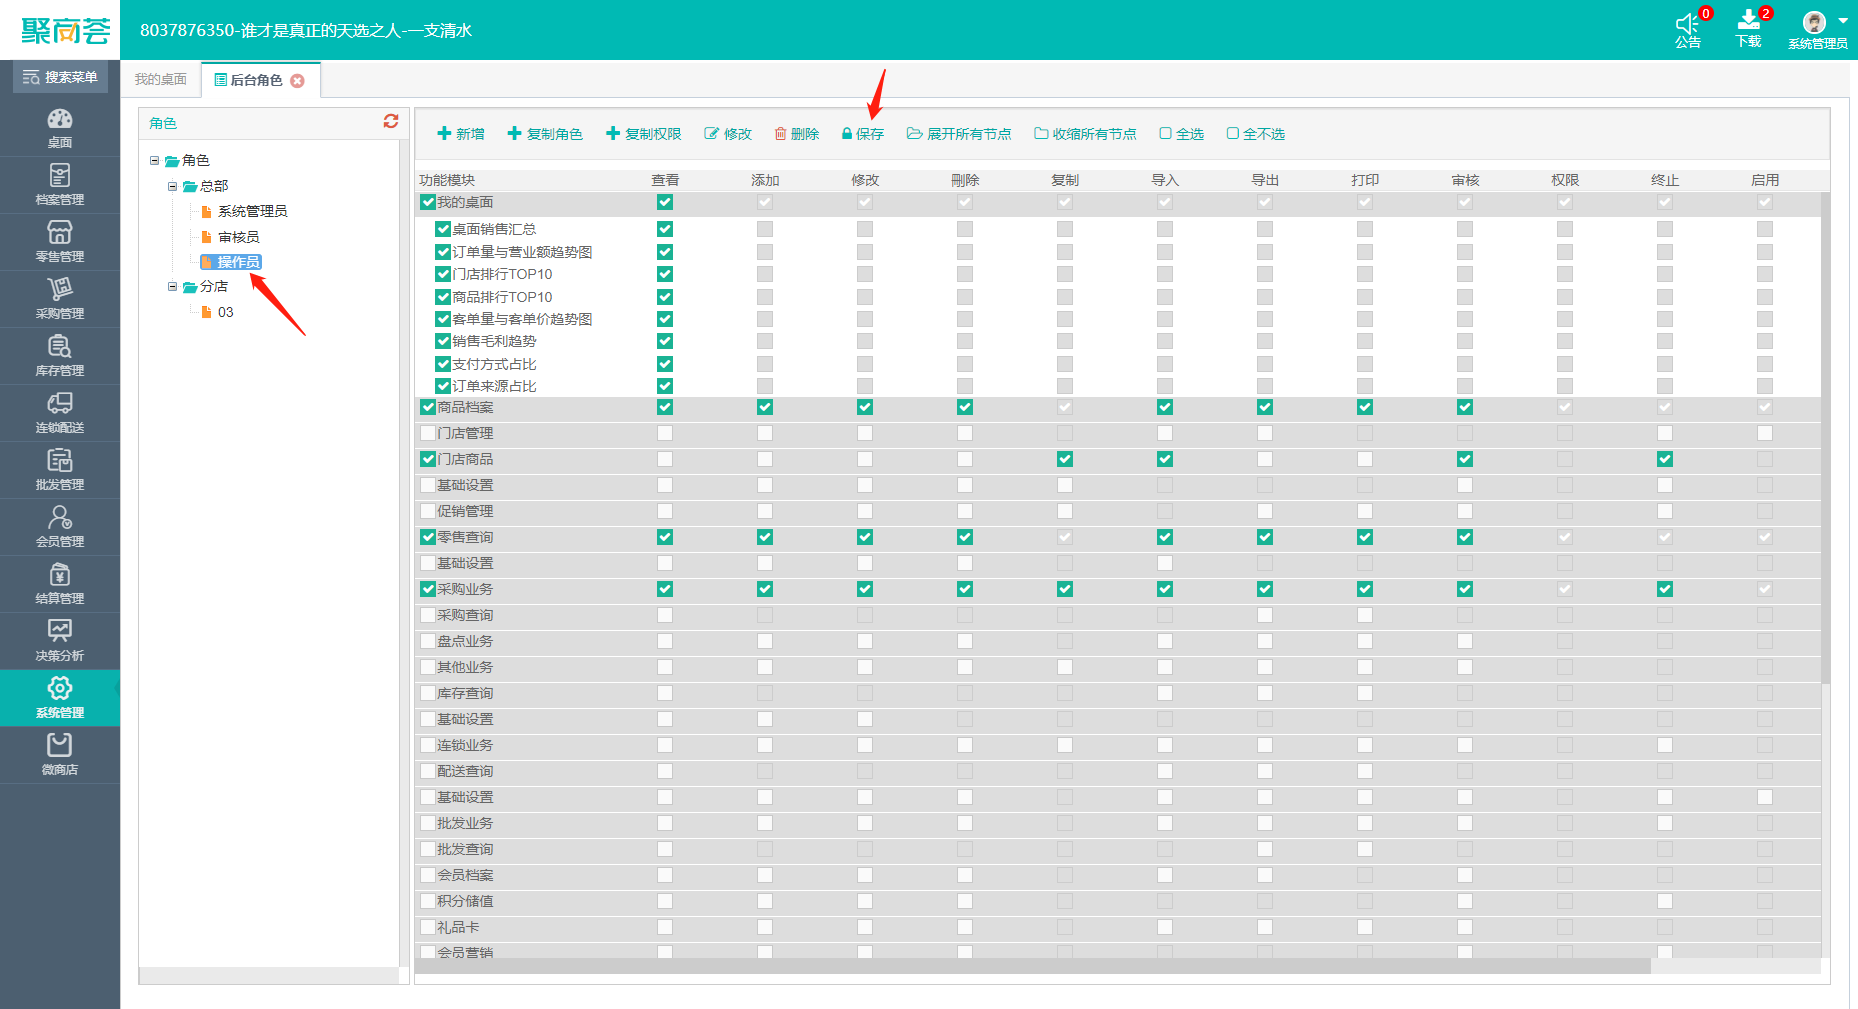Uncheck the 零售查询 module checkbox
The image size is (1858, 1009).
pyautogui.click(x=428, y=537)
